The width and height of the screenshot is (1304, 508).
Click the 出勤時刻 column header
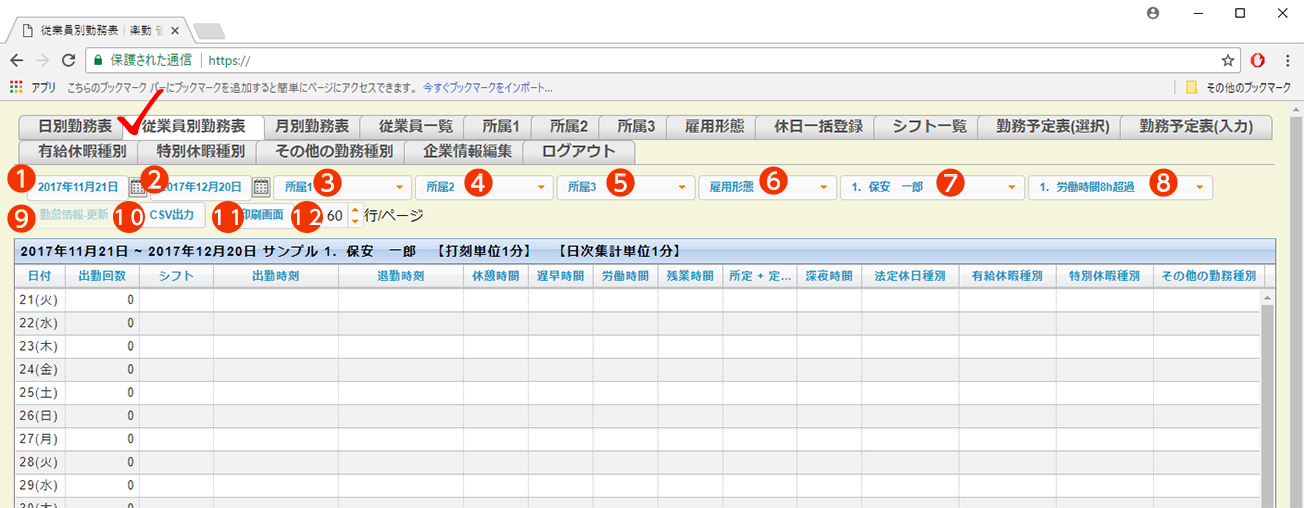point(275,275)
